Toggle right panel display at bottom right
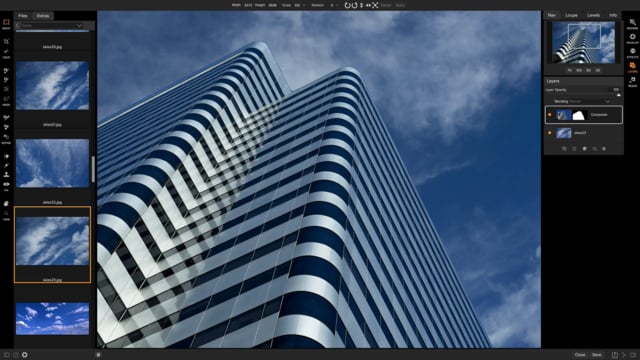 (x=633, y=355)
